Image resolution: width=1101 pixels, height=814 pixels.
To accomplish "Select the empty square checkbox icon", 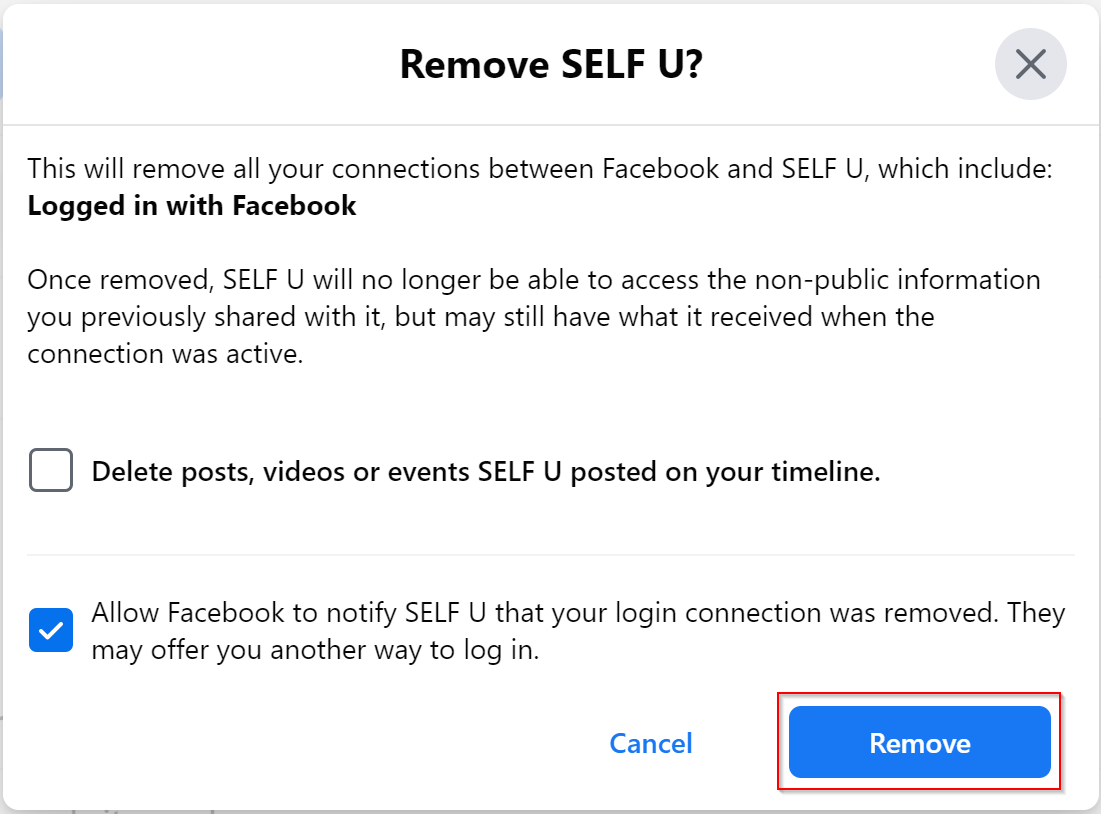I will 51,470.
